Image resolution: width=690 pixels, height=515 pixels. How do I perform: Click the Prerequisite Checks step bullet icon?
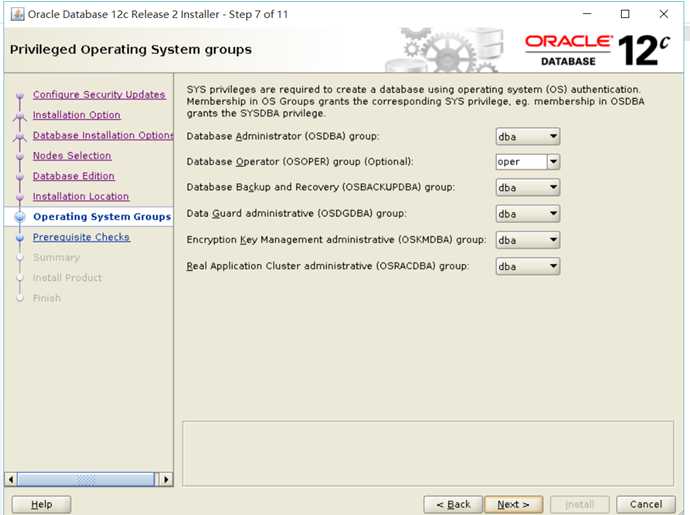(x=20, y=238)
